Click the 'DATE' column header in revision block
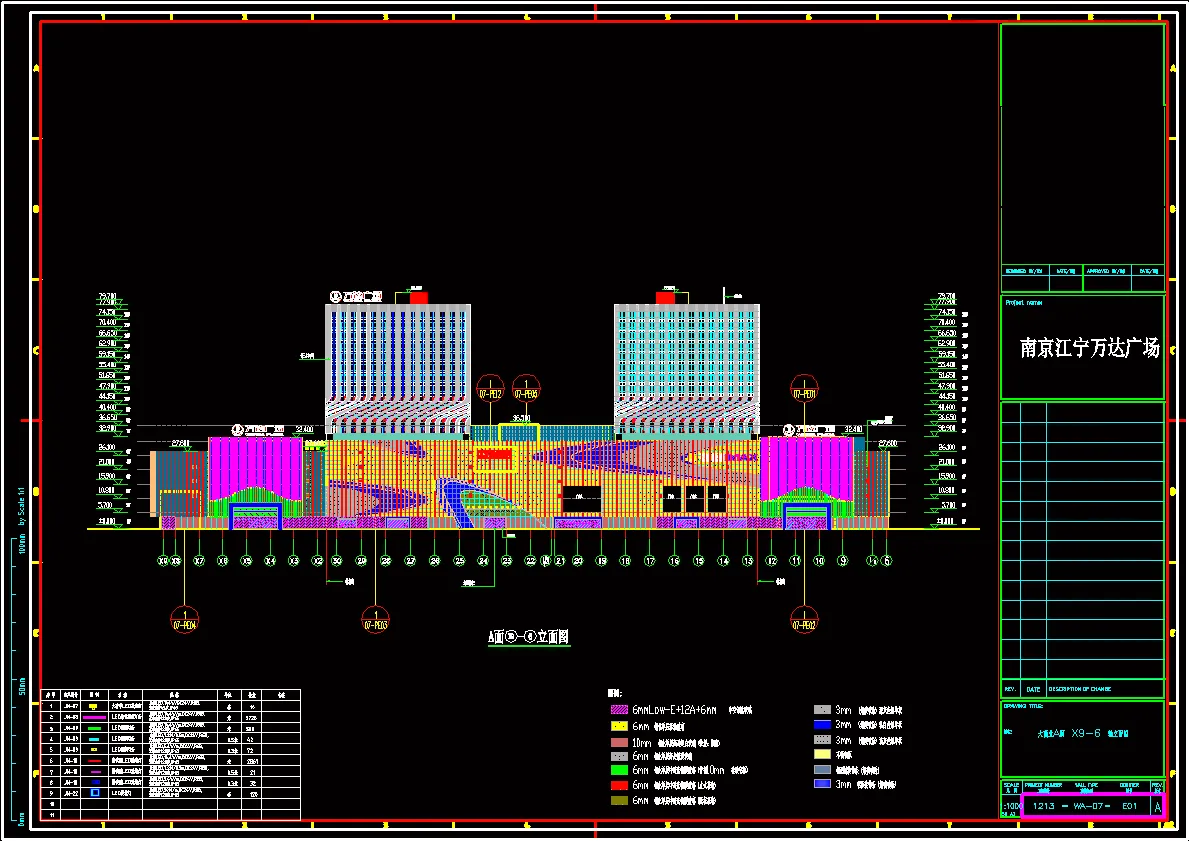 point(1034,689)
